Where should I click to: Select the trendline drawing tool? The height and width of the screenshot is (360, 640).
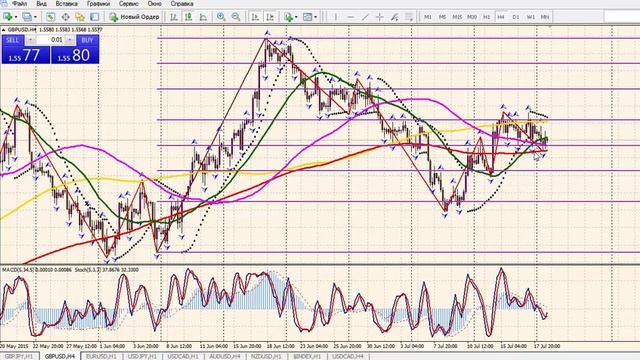tap(365, 17)
